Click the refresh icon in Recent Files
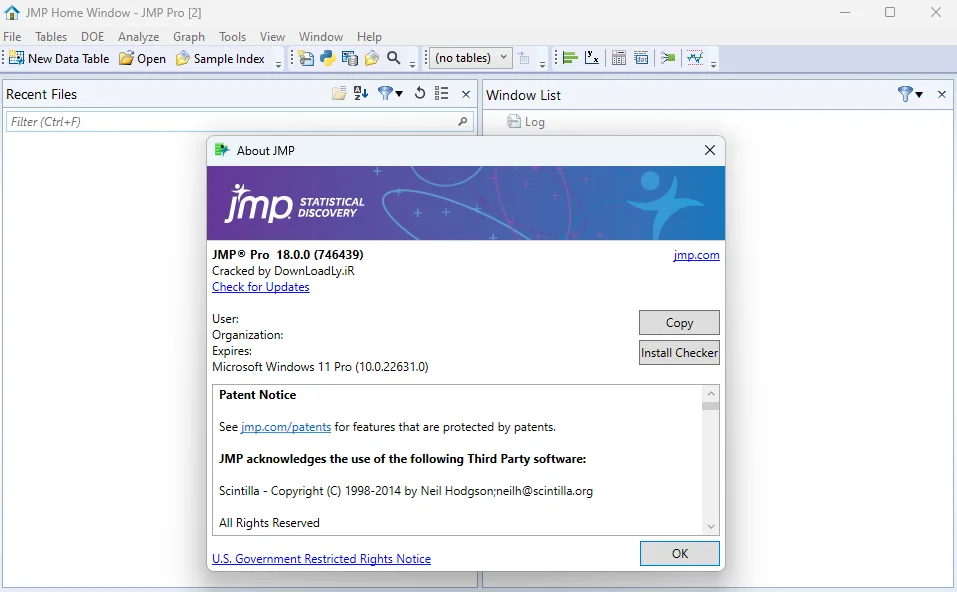 tap(419, 93)
